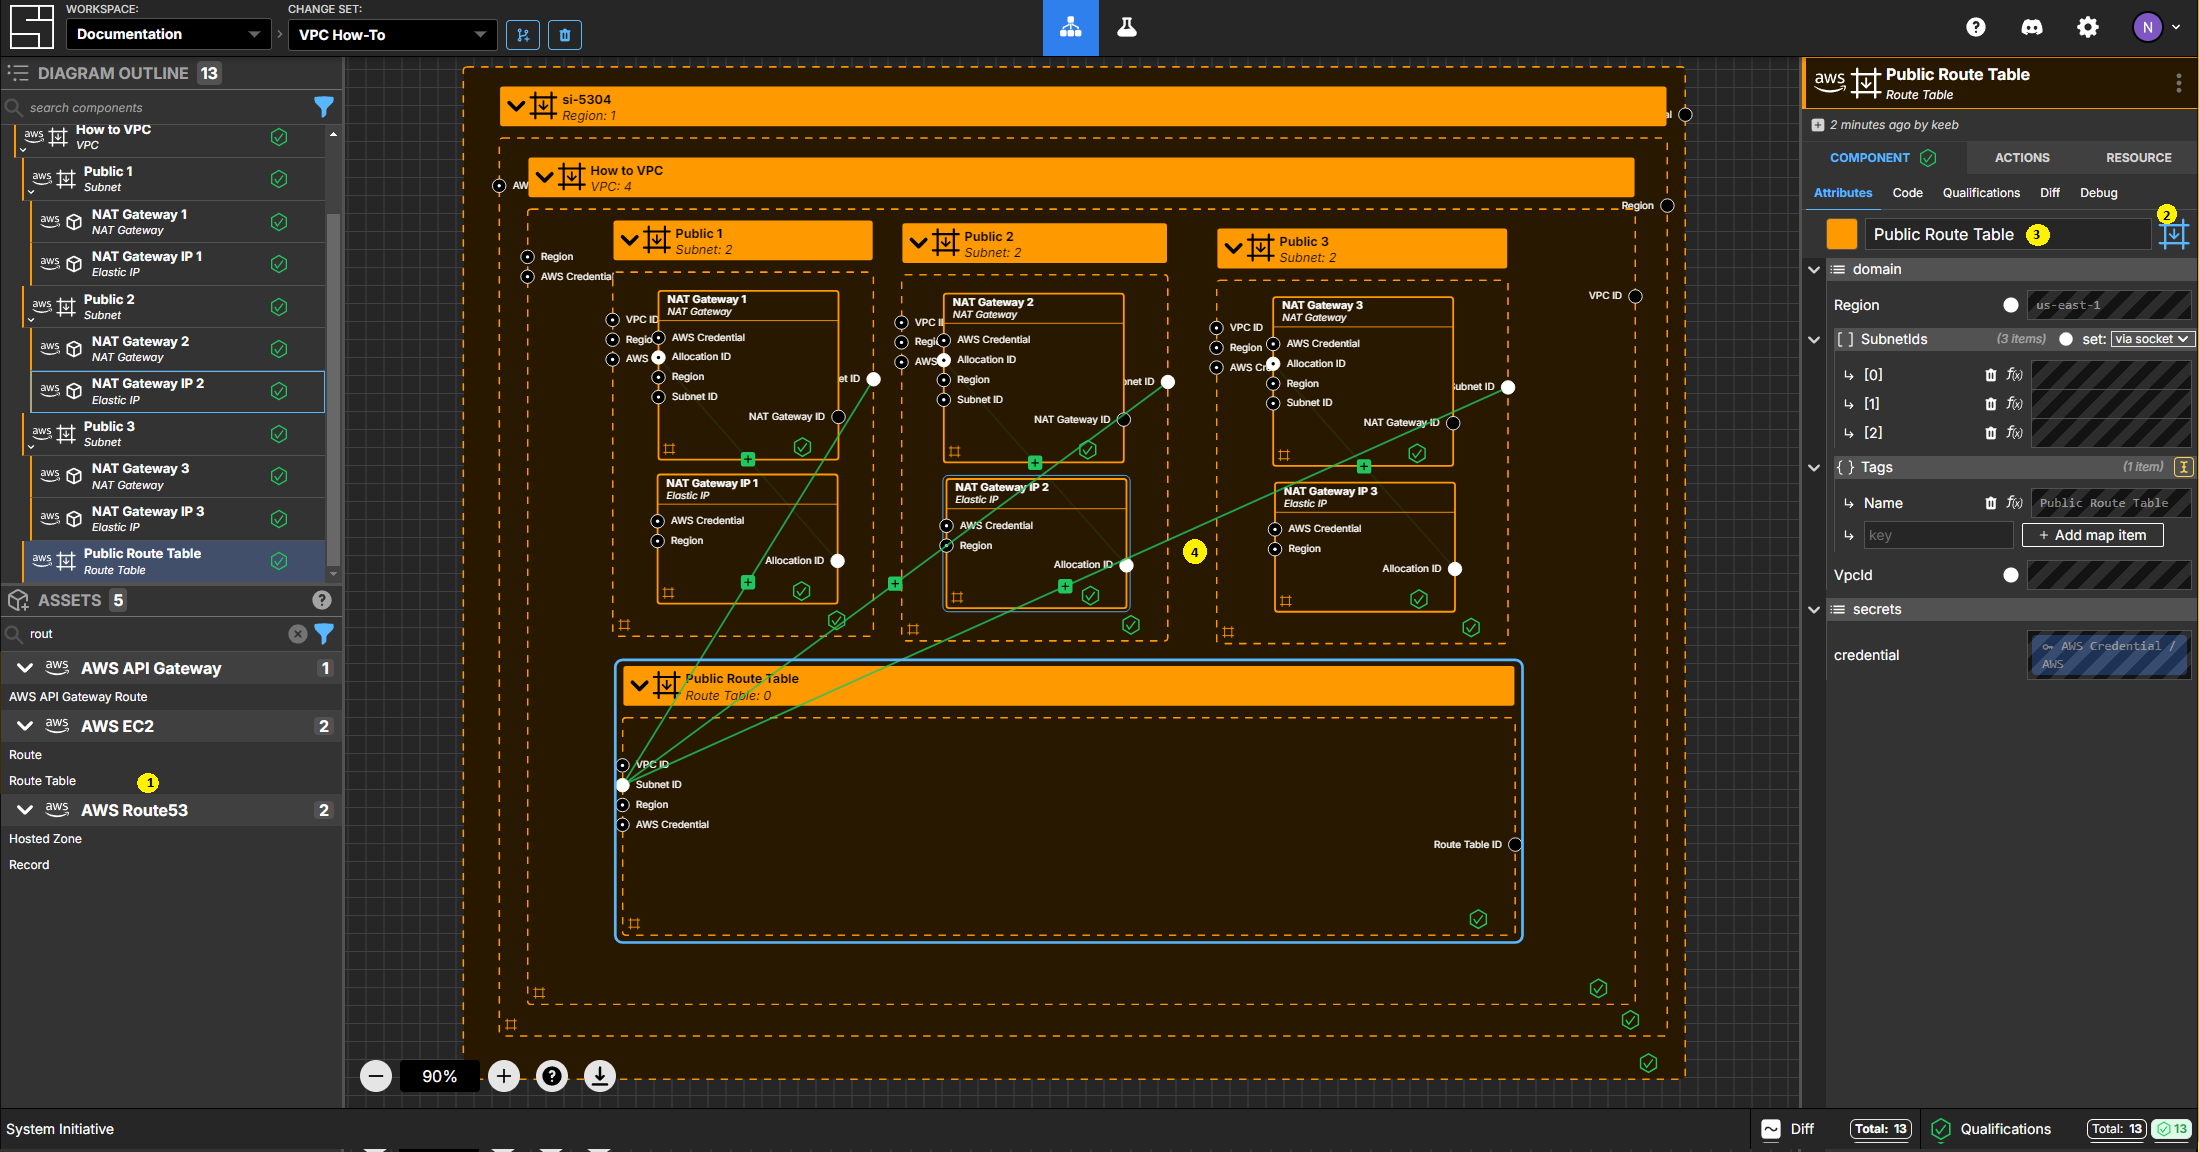This screenshot has height=1152, width=2199.
Task: Open the diagram help button near zoom
Action: click(x=552, y=1076)
